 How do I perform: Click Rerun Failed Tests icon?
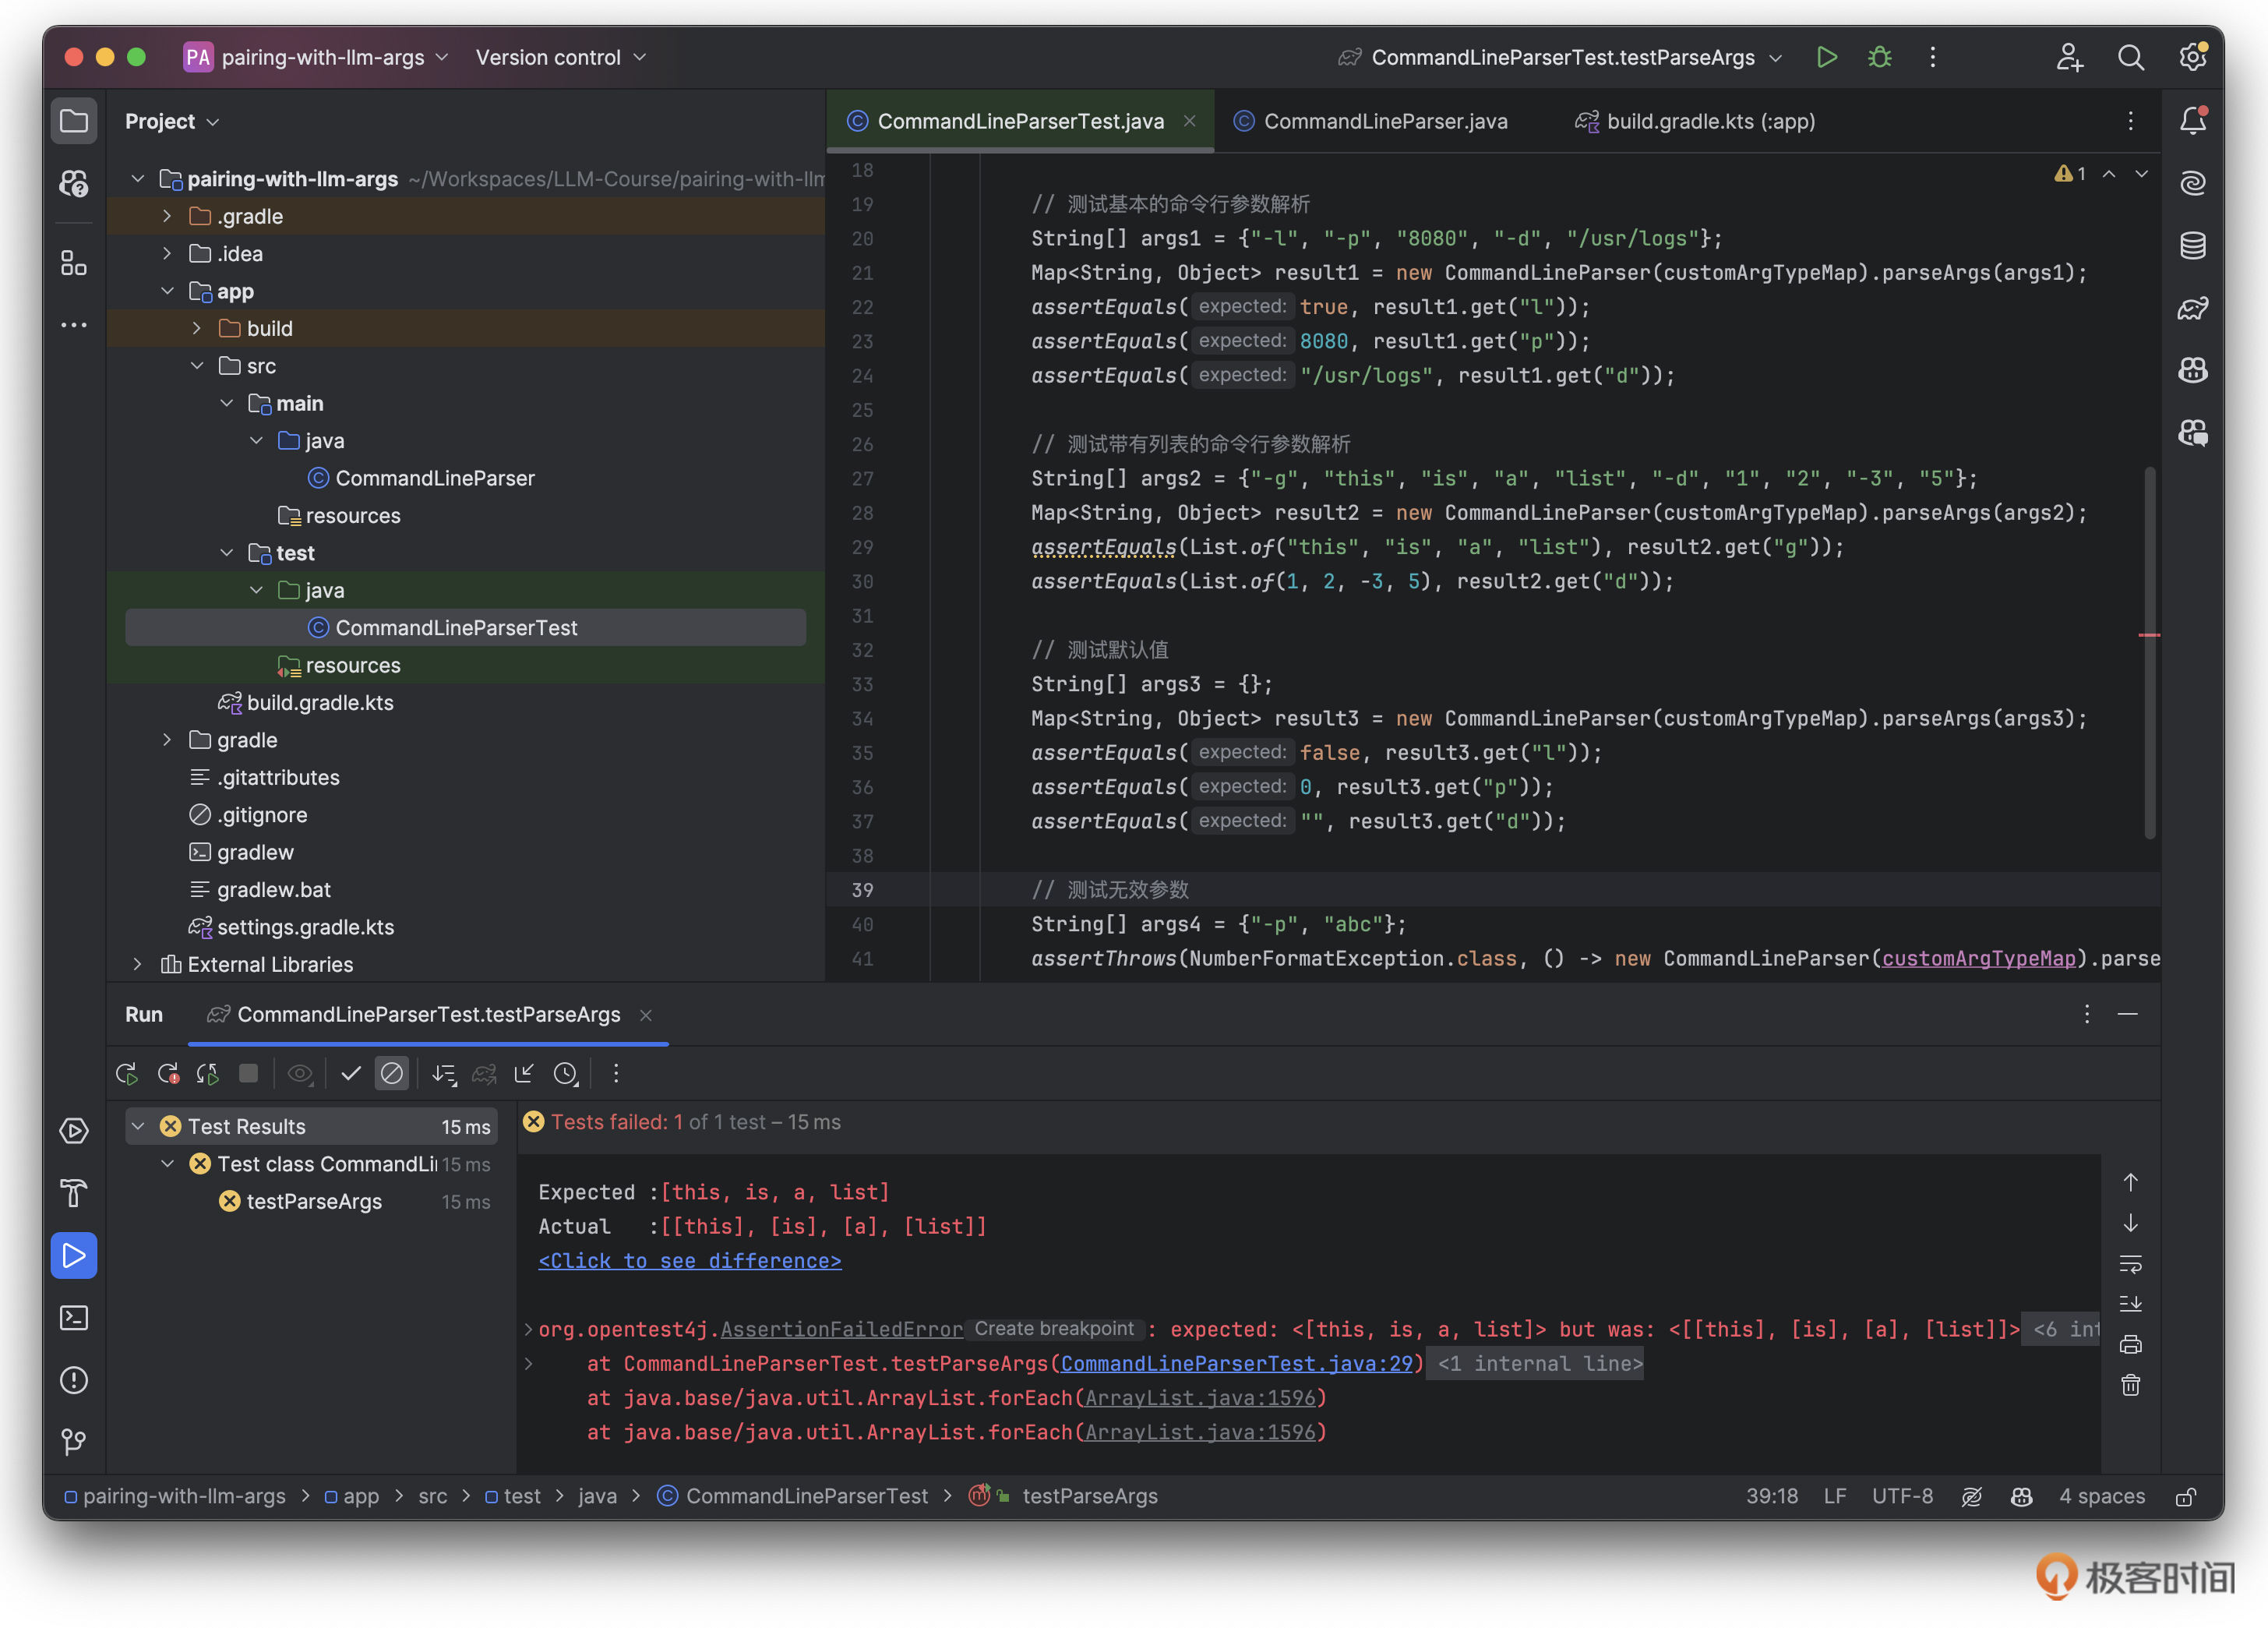[168, 1074]
